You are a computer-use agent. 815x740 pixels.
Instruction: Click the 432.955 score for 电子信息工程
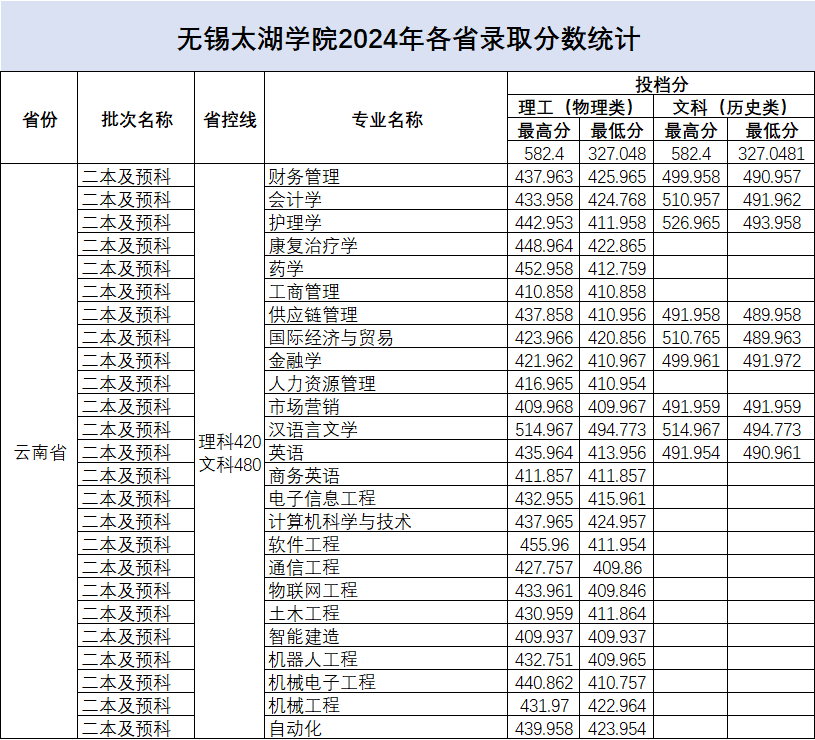coord(544,498)
